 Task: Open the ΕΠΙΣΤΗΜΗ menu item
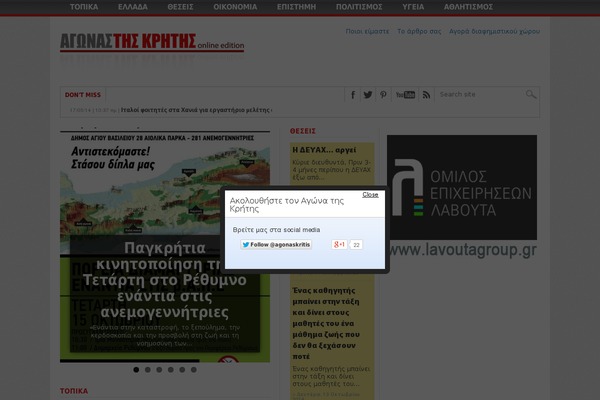(x=297, y=7)
